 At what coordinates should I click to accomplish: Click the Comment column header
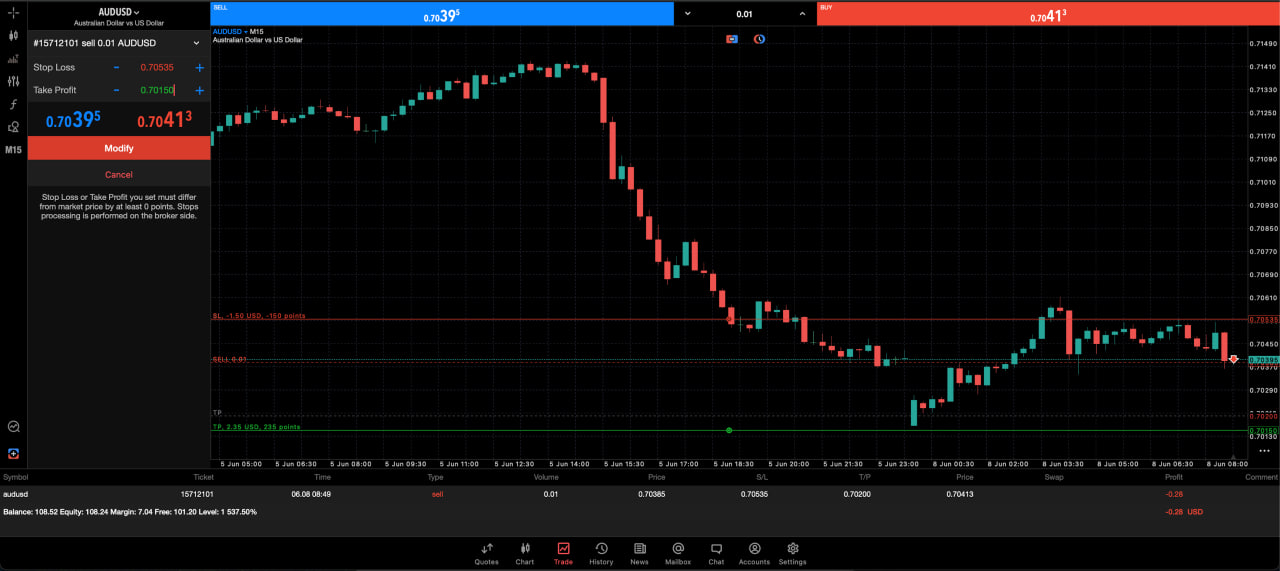tap(1261, 477)
